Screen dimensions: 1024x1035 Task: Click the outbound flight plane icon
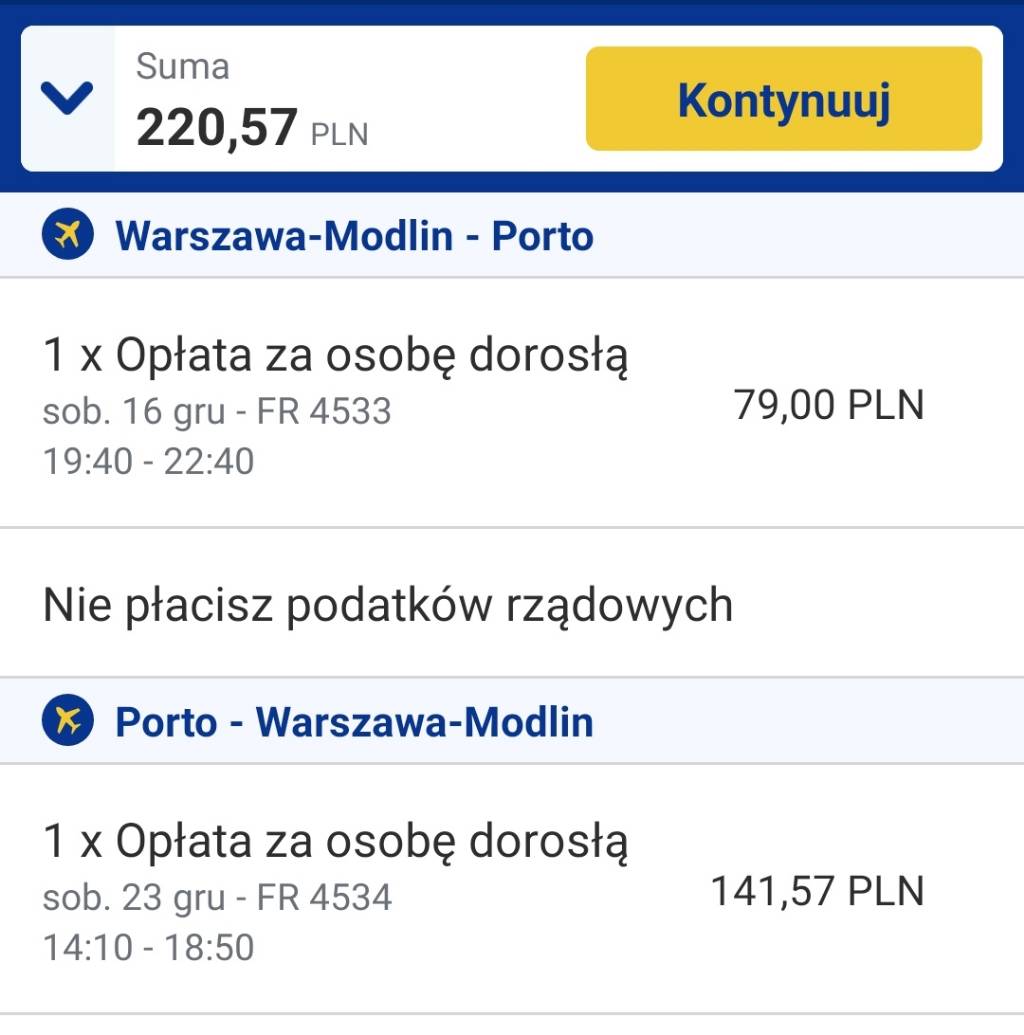(x=67, y=234)
